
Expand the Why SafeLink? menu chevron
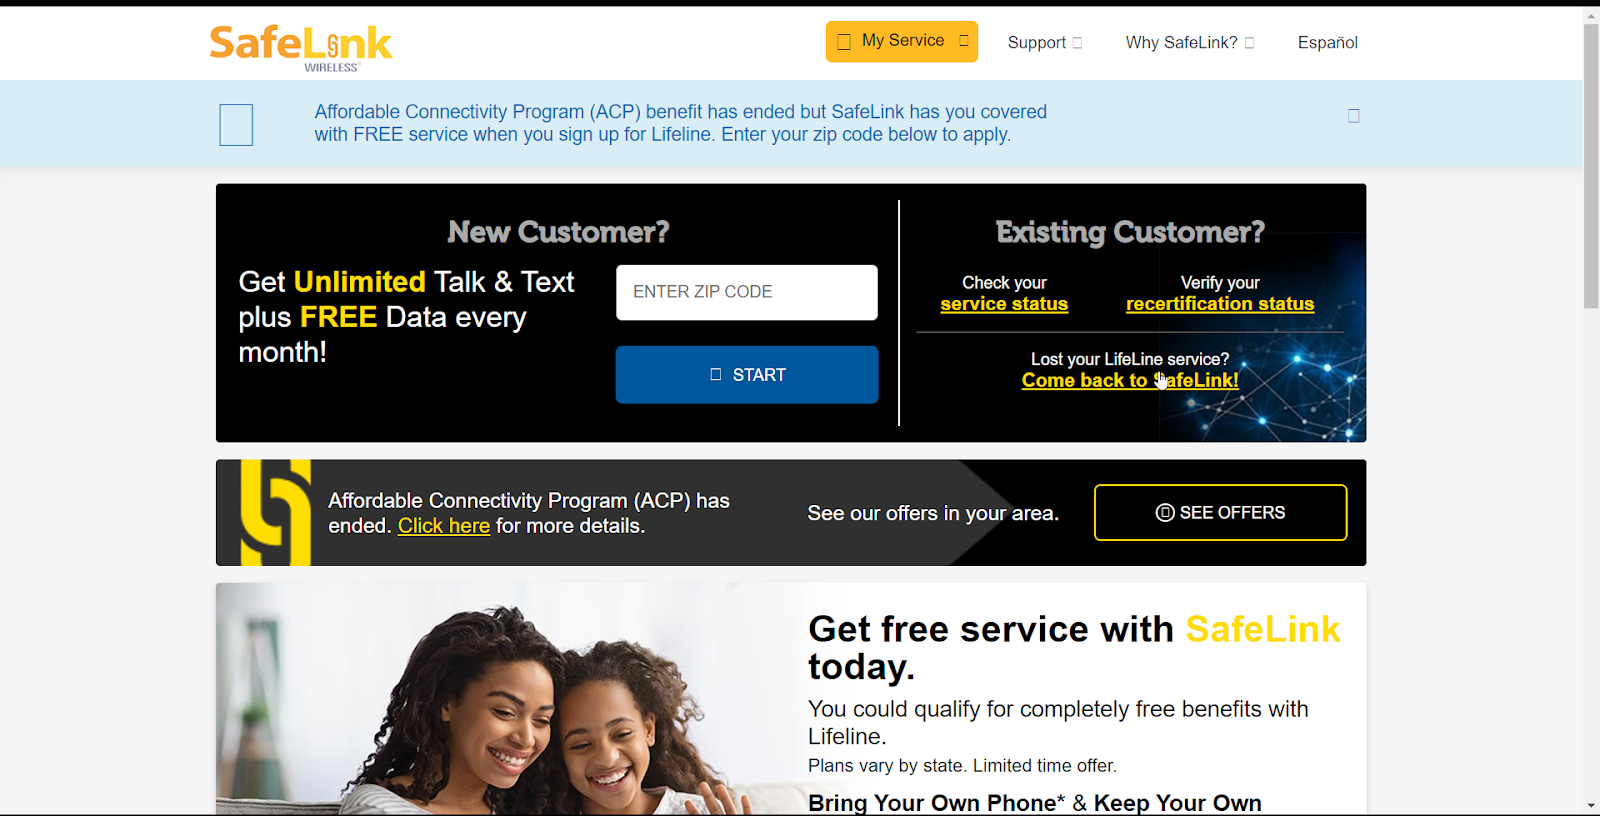pos(1249,43)
